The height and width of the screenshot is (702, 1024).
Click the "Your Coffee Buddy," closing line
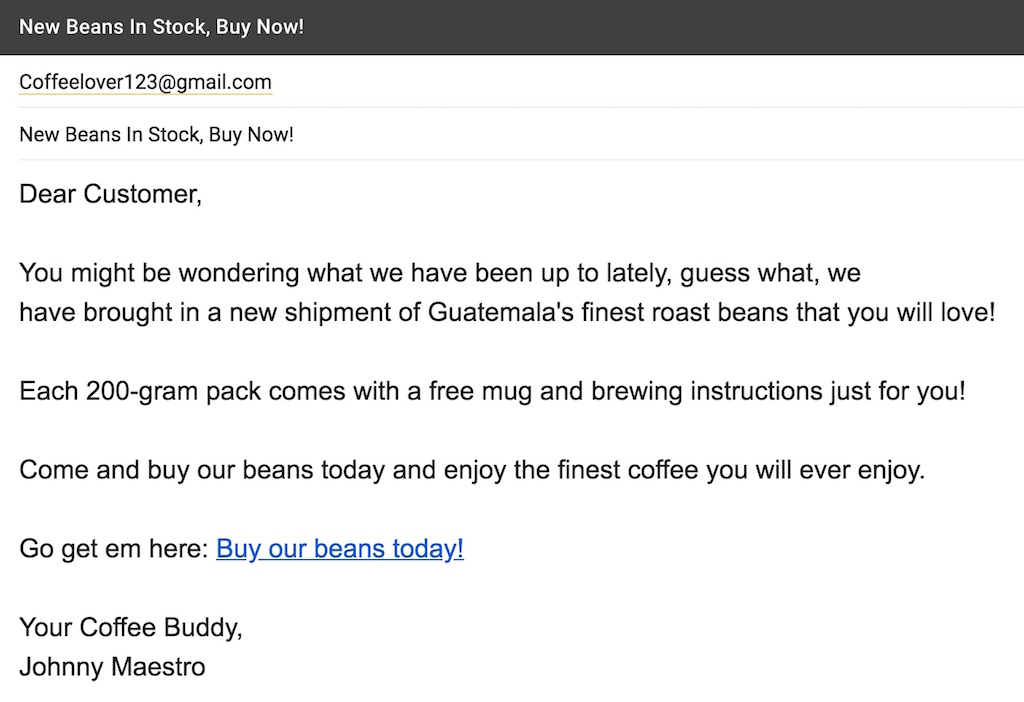[x=131, y=628]
